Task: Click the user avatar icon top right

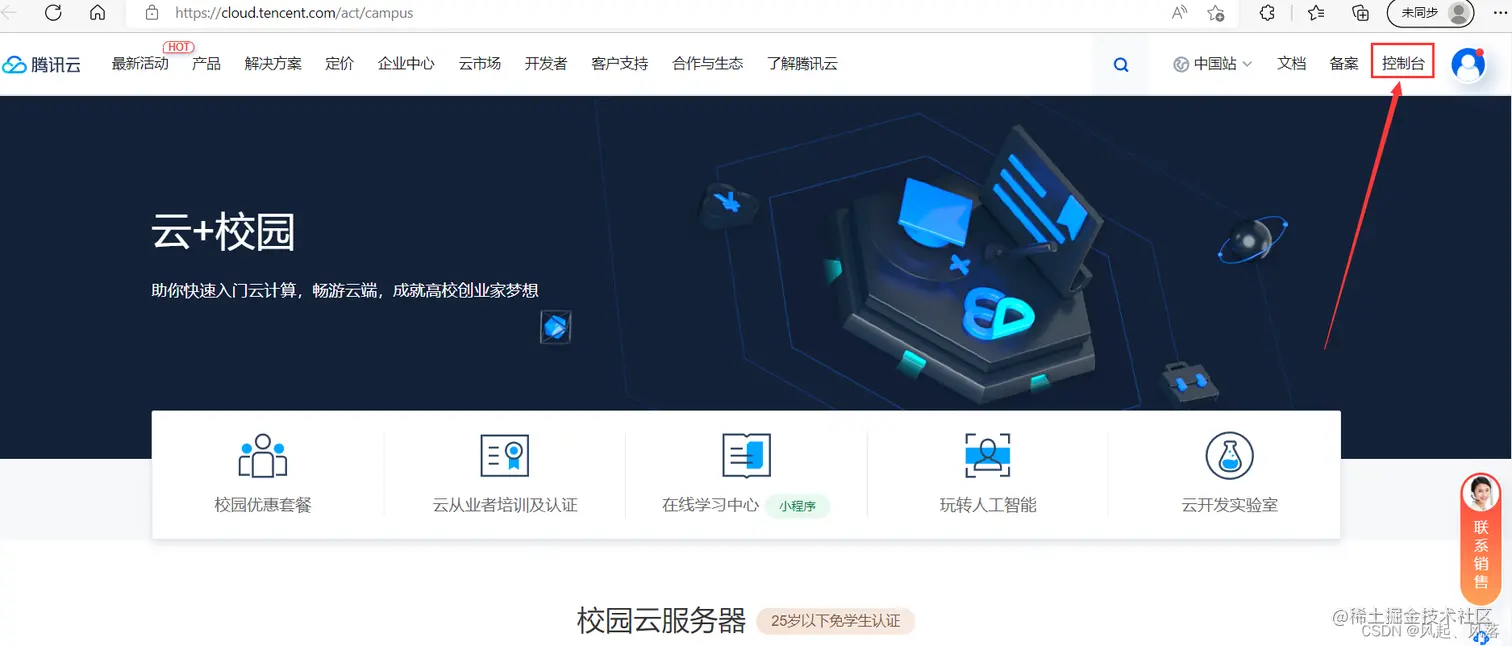Action: pyautogui.click(x=1467, y=63)
